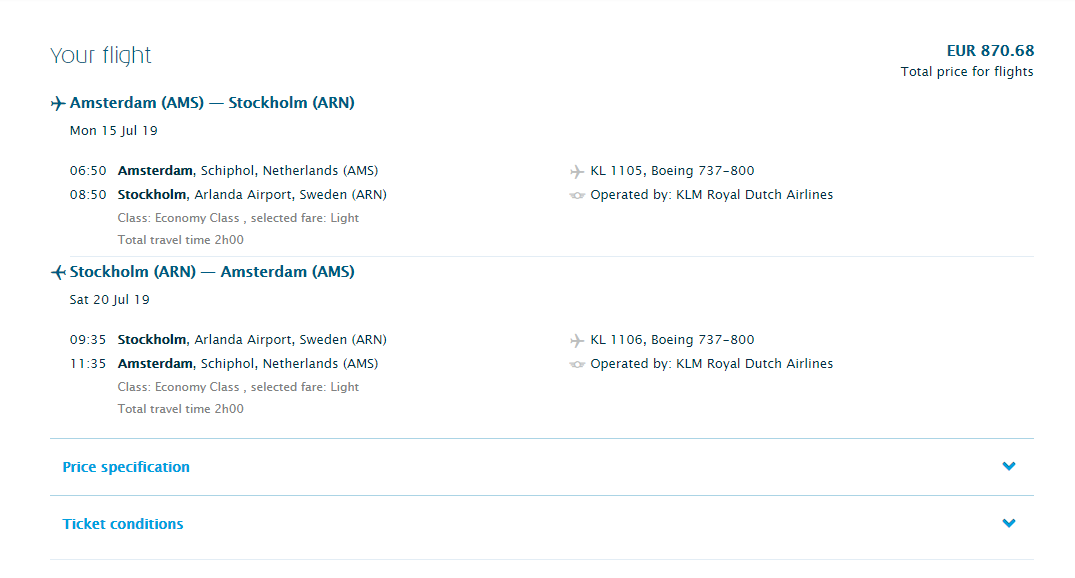Screen dimensions: 1075x578
Task: Click the small plane icon beside KL 1105
Action: (577, 171)
